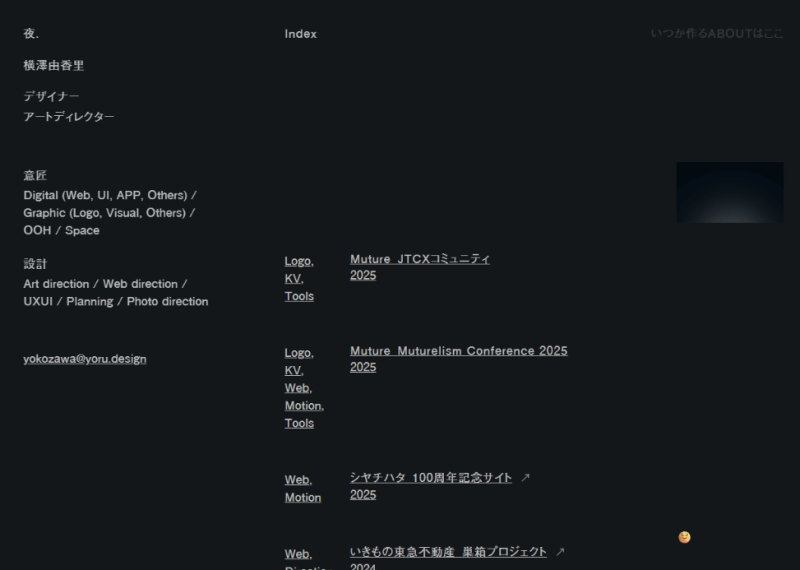800x570 pixels.
Task: Filter by Web tag in Muturelism Conference row
Action: [x=297, y=388]
